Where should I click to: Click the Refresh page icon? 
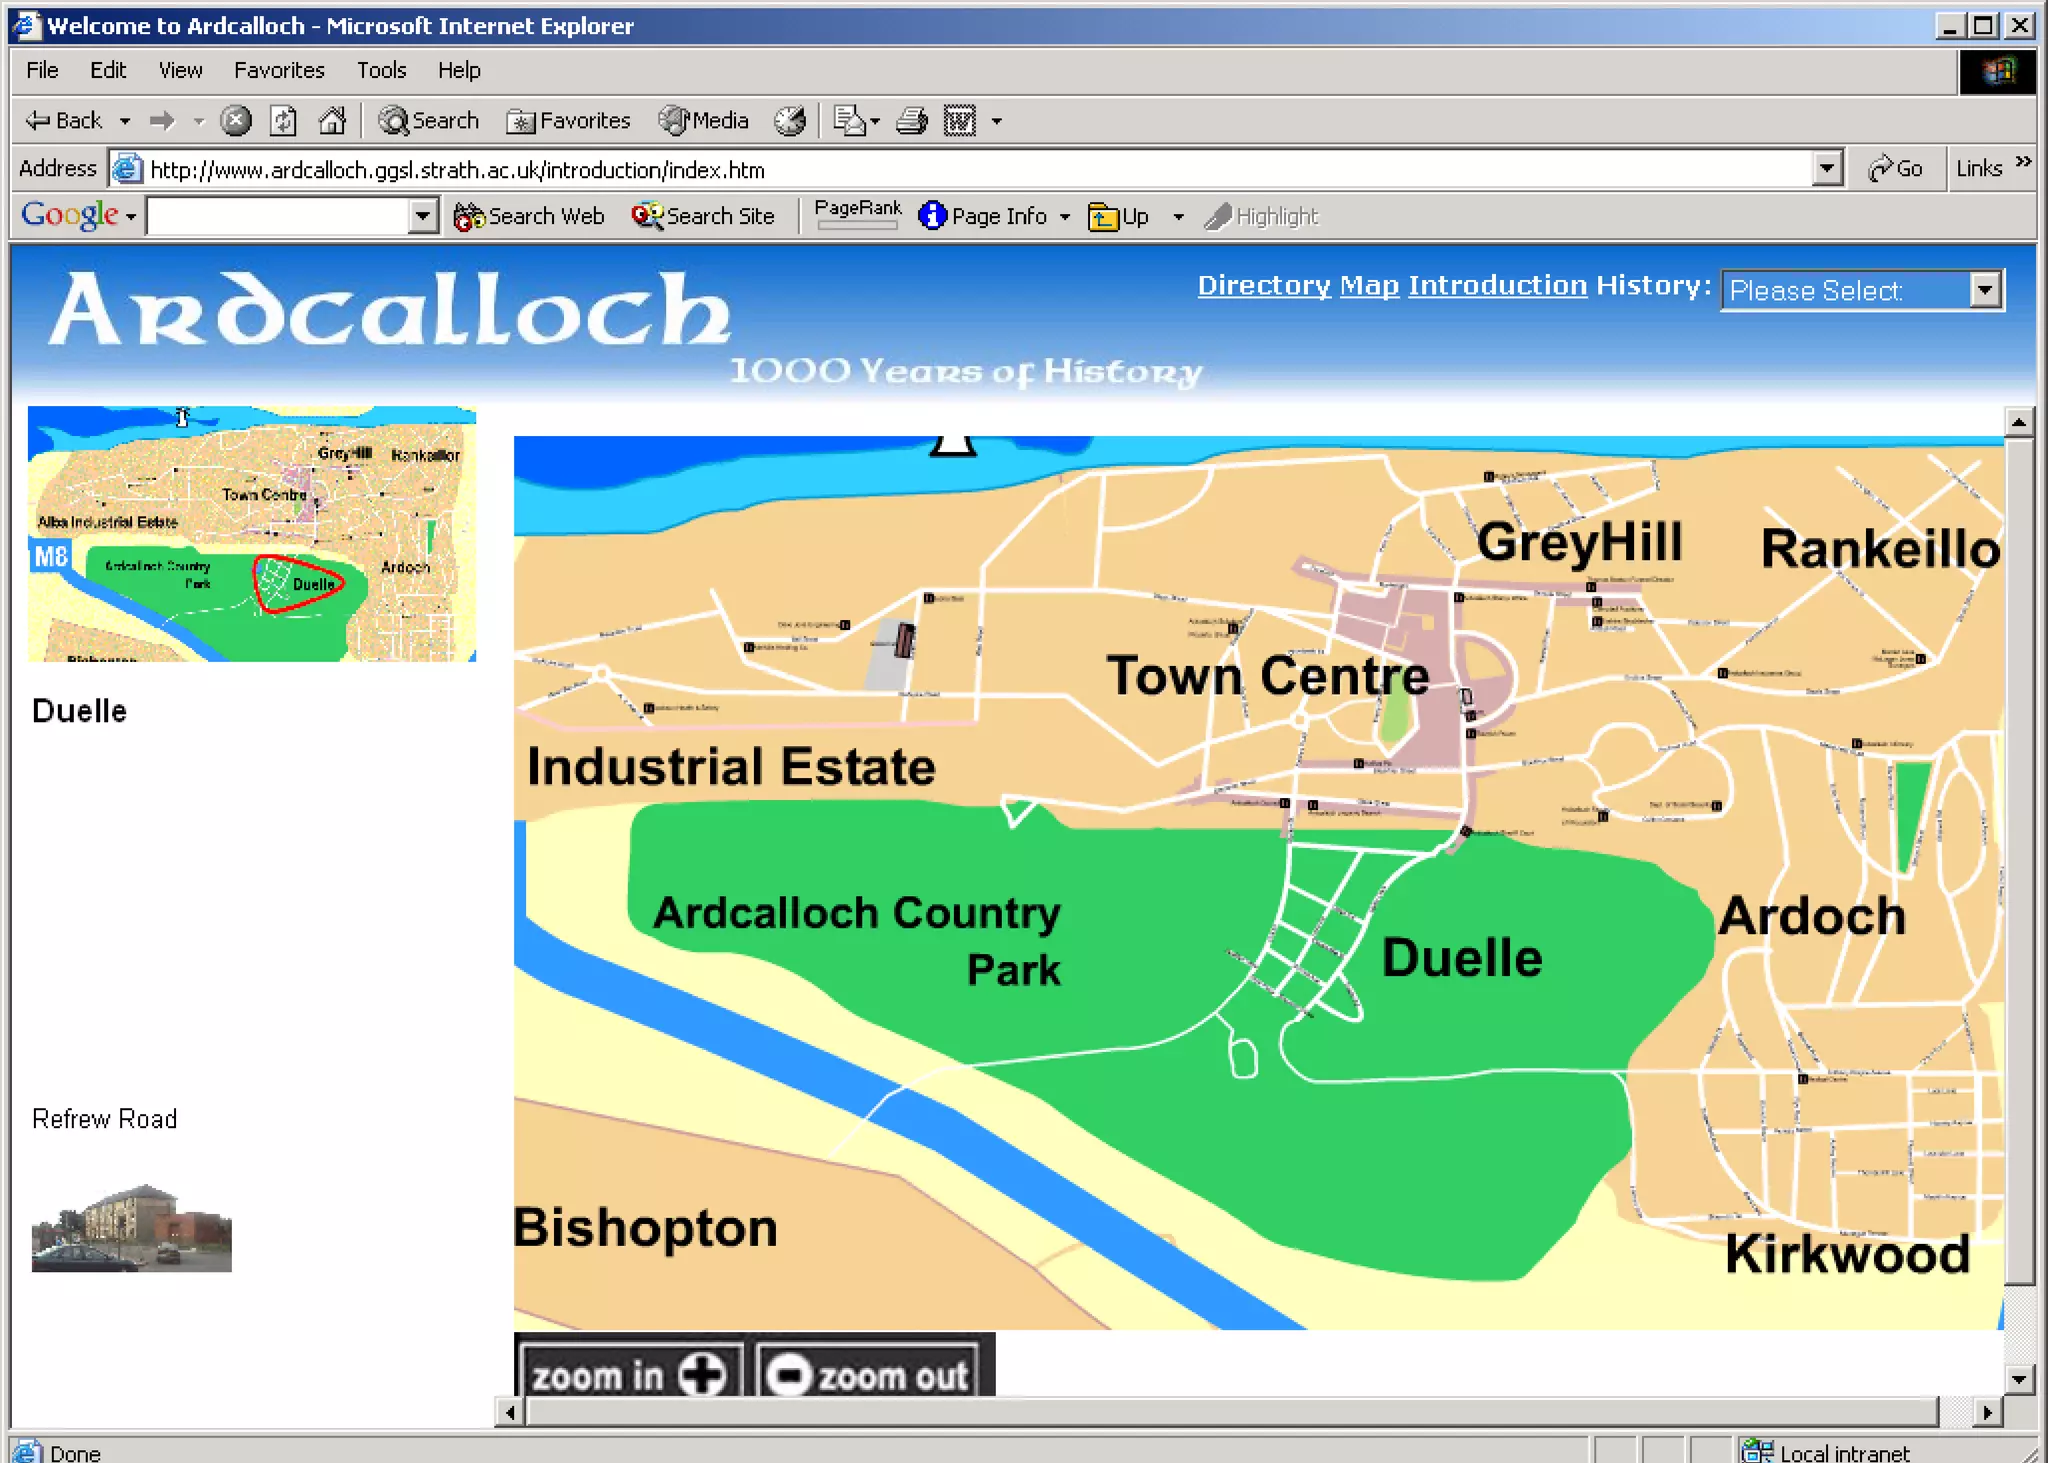[x=283, y=121]
